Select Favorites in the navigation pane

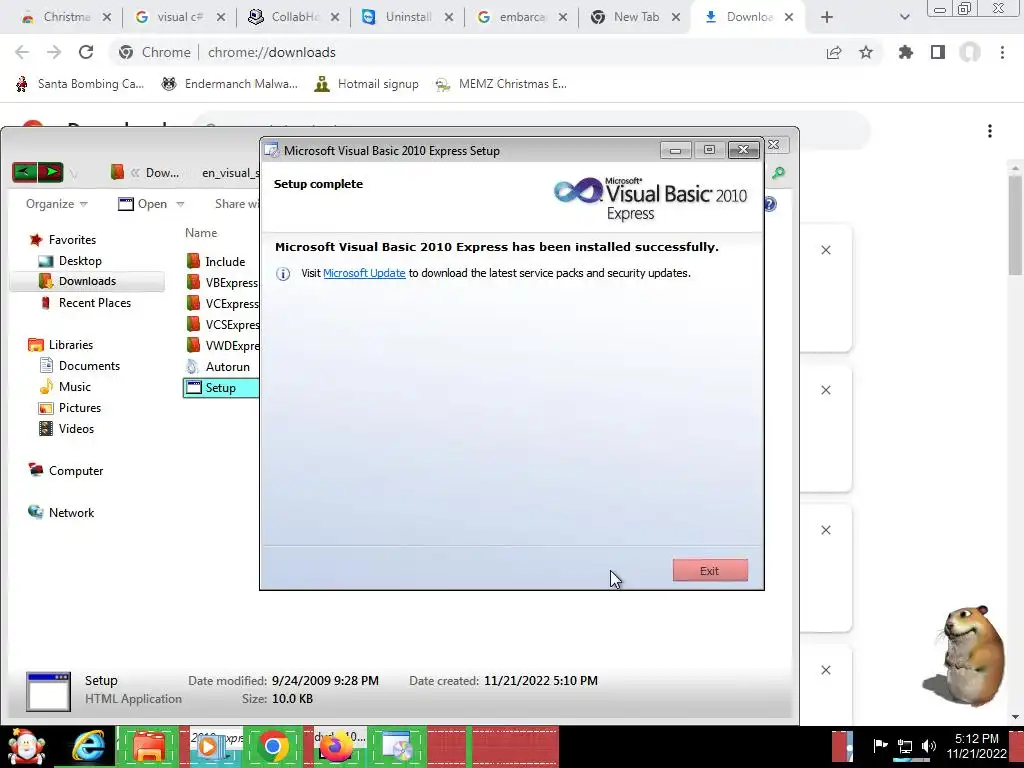coord(62,240)
